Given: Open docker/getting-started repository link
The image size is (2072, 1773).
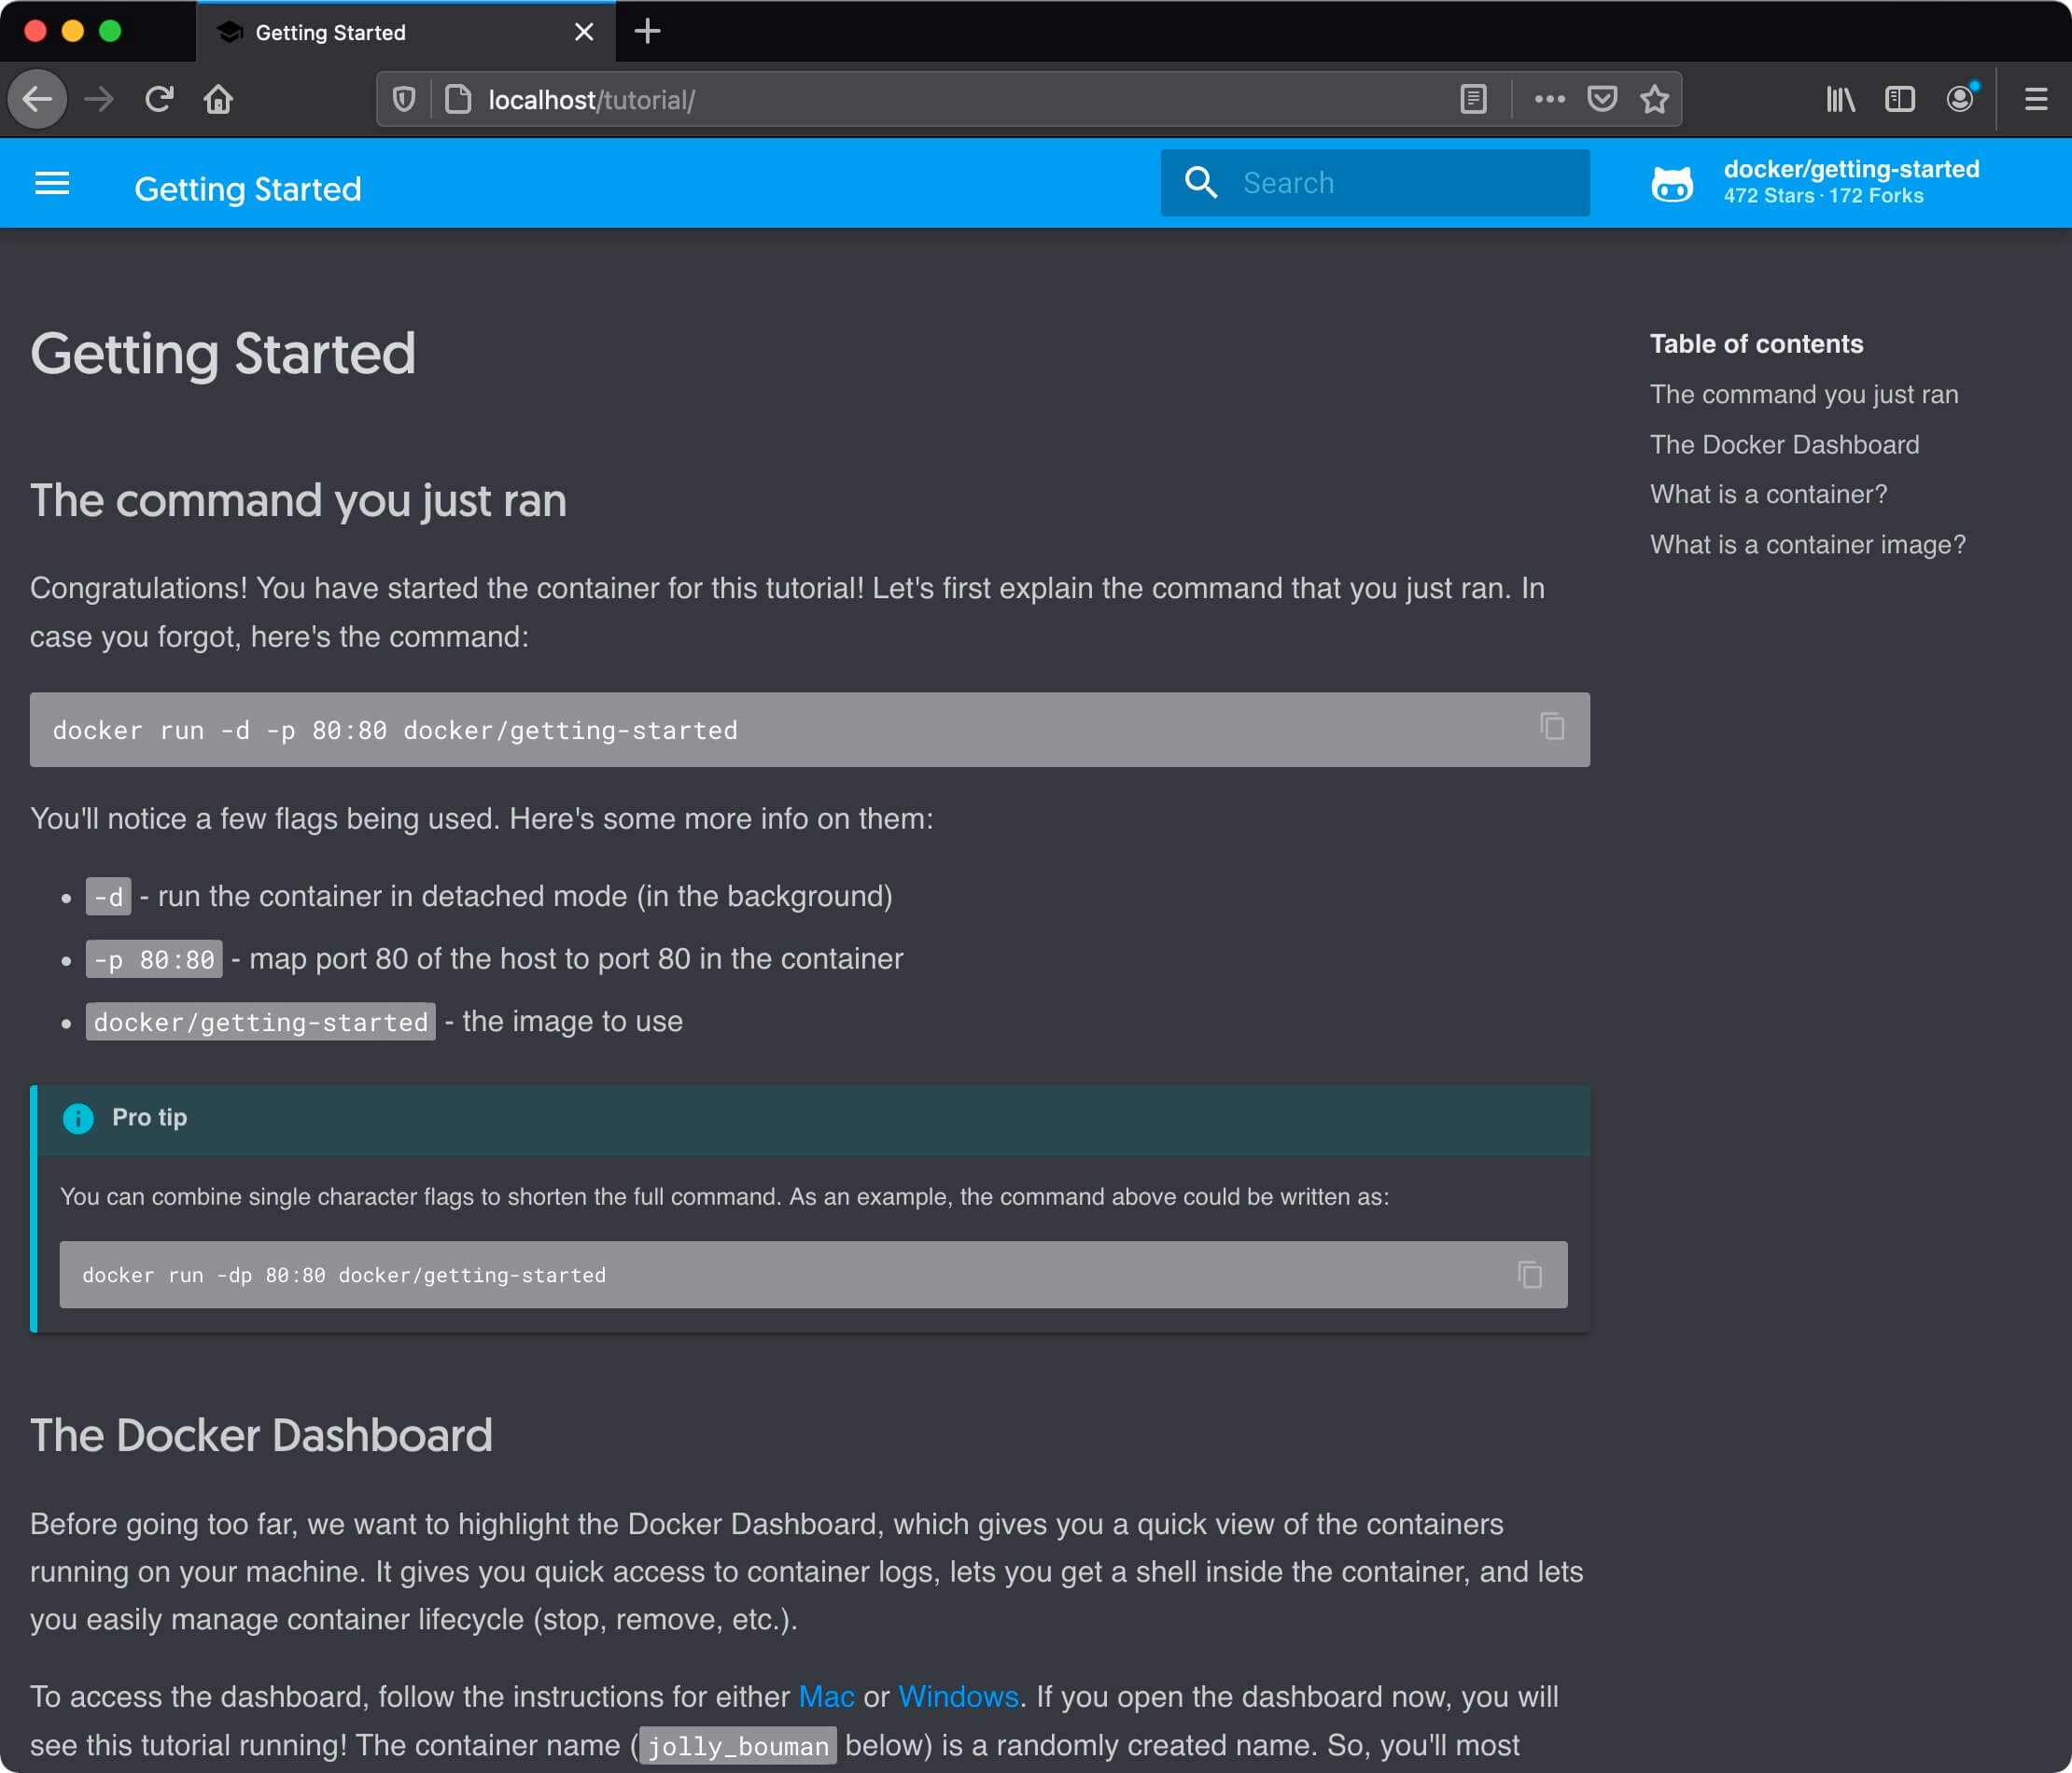Looking at the screenshot, I should click(x=1850, y=169).
